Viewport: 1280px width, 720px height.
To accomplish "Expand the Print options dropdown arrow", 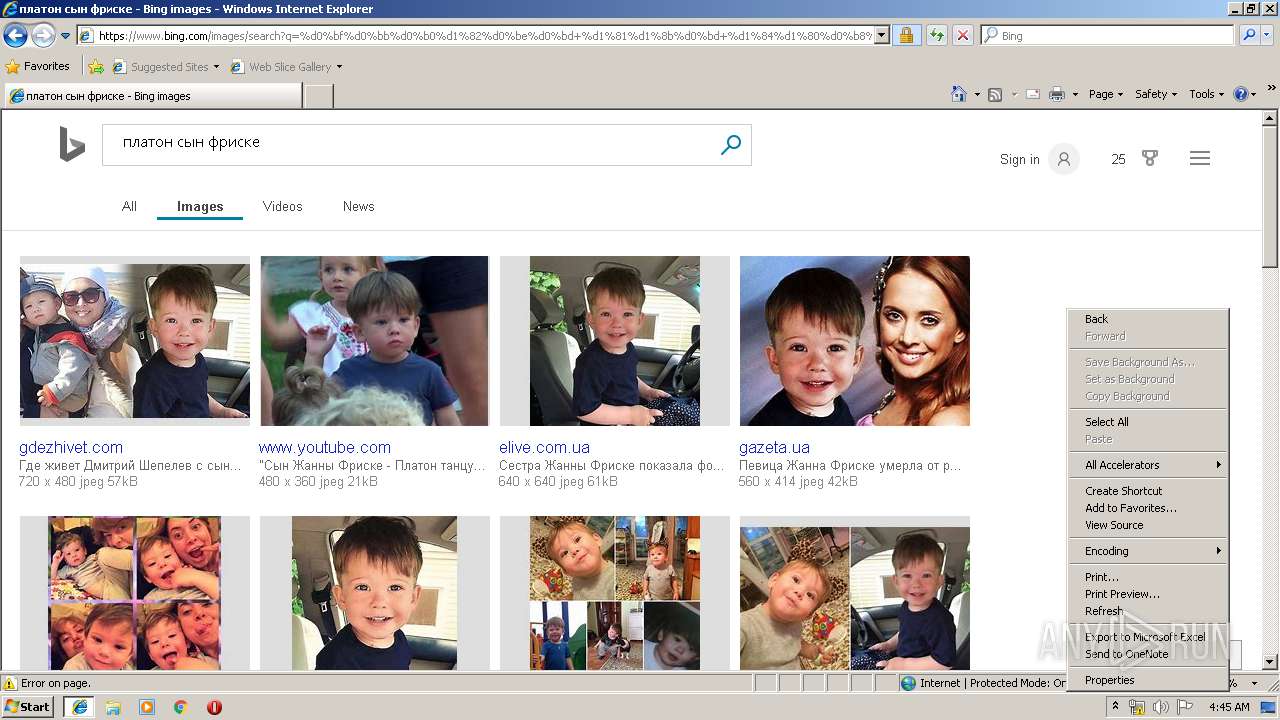I will pos(1075,94).
